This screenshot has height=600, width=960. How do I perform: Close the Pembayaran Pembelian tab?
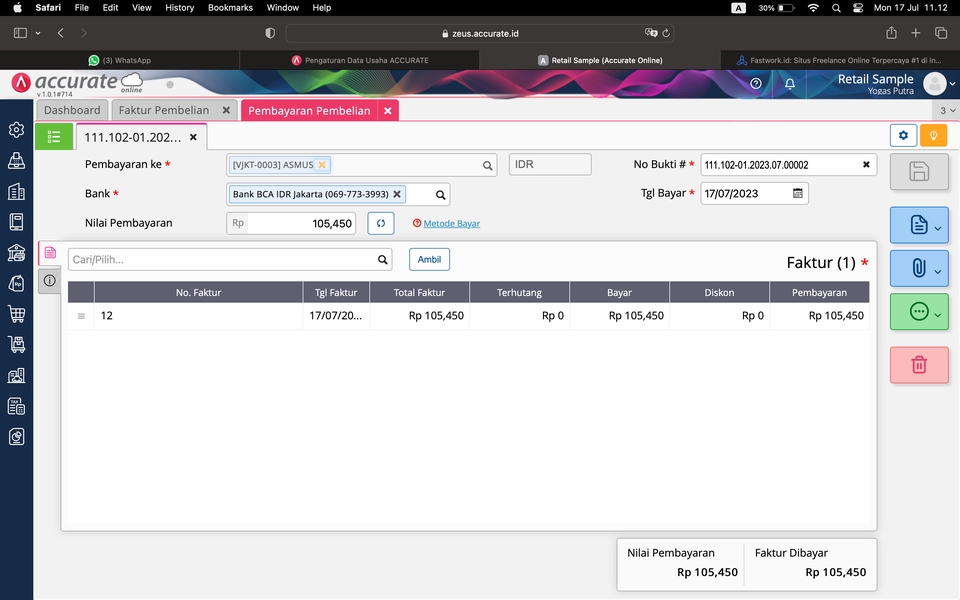(388, 111)
